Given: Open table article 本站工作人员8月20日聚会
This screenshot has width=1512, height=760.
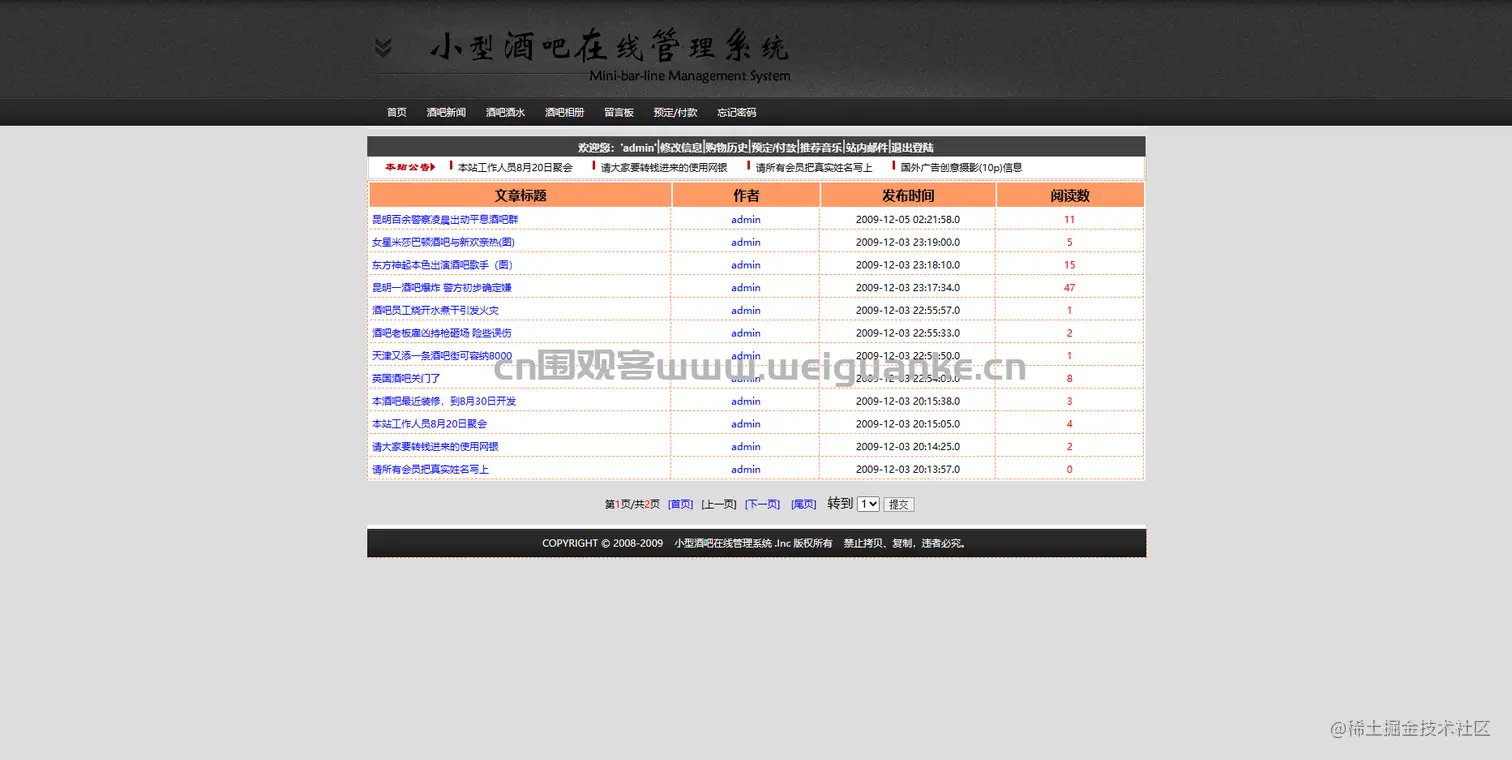Looking at the screenshot, I should pyautogui.click(x=430, y=424).
